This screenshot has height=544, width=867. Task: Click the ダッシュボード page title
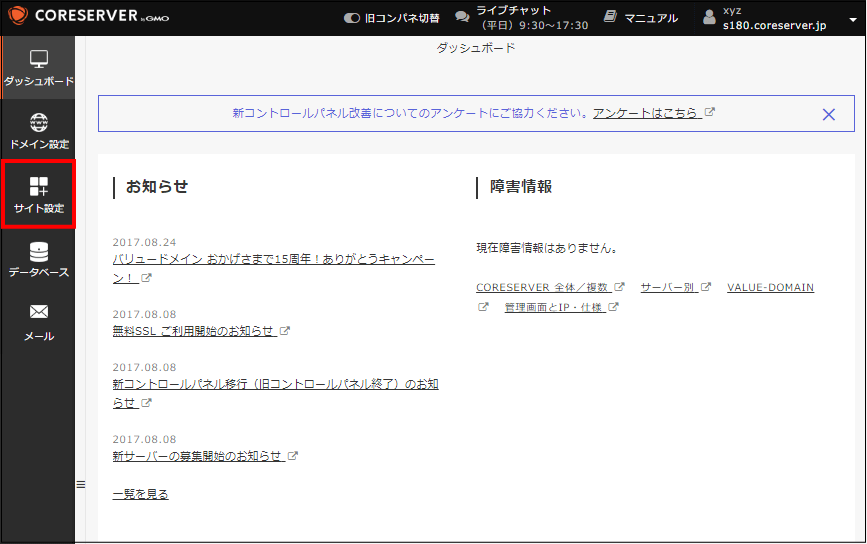476,48
